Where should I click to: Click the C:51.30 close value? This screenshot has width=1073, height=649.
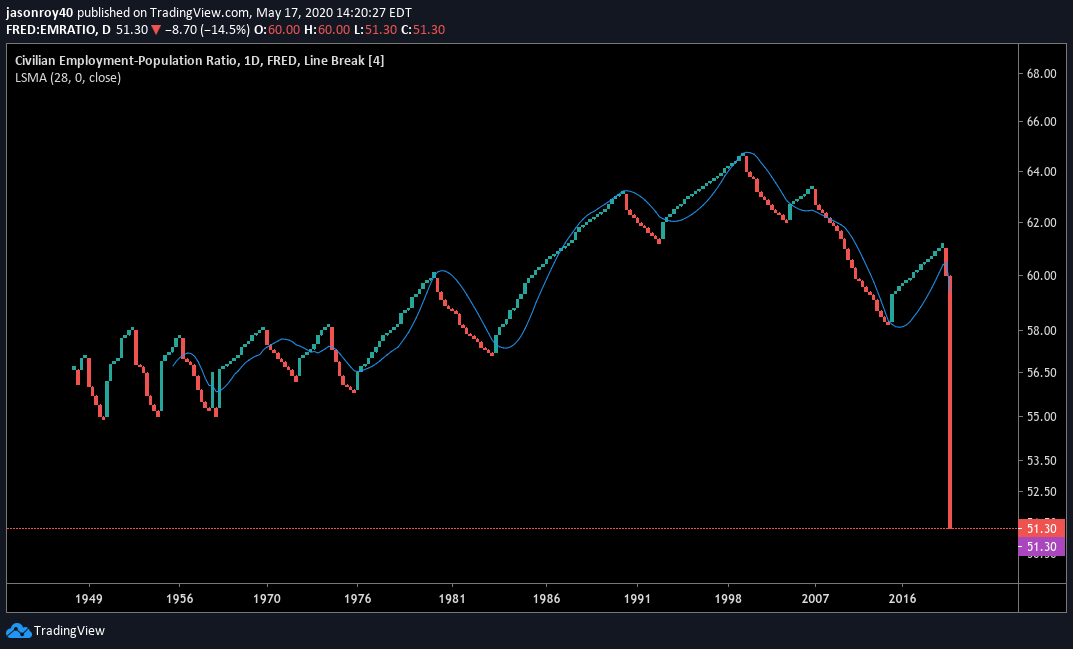click(x=422, y=29)
